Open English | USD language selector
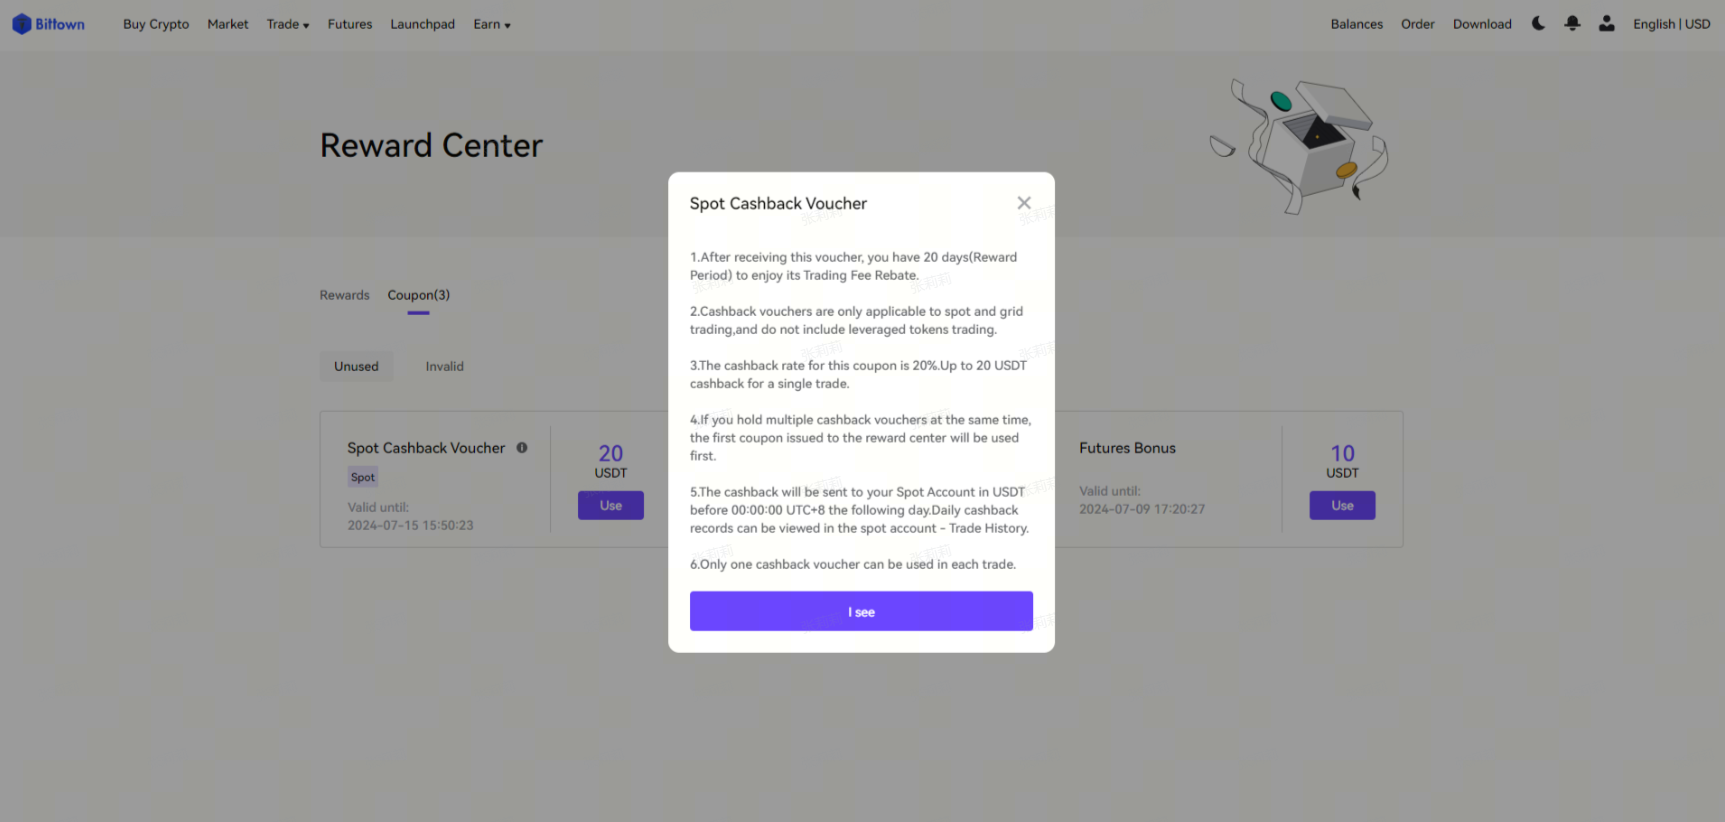The image size is (1725, 822). (1671, 24)
